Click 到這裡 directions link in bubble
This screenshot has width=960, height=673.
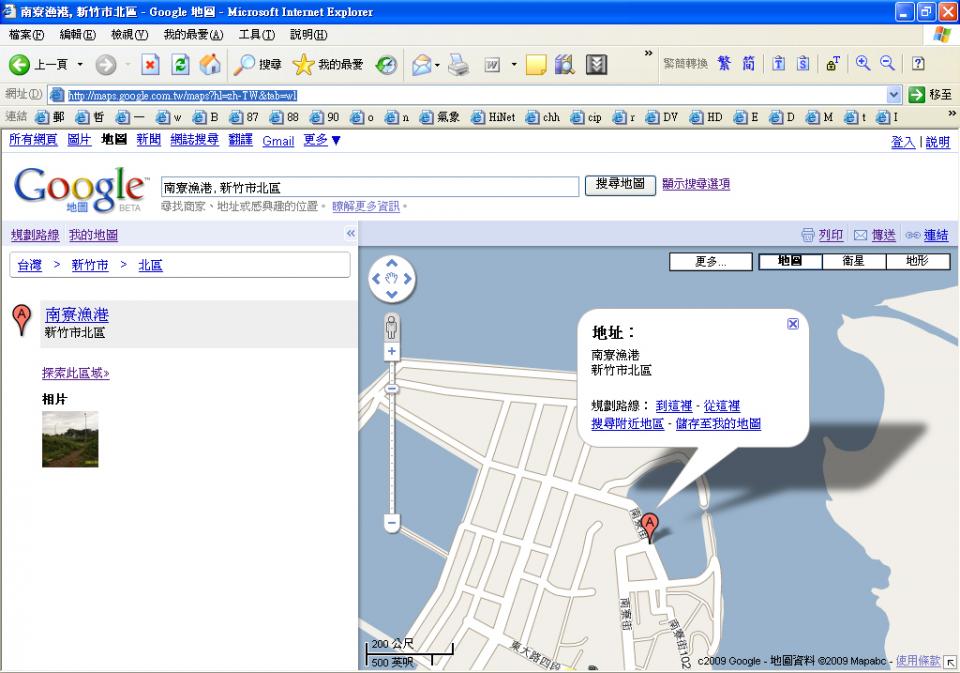pos(673,405)
